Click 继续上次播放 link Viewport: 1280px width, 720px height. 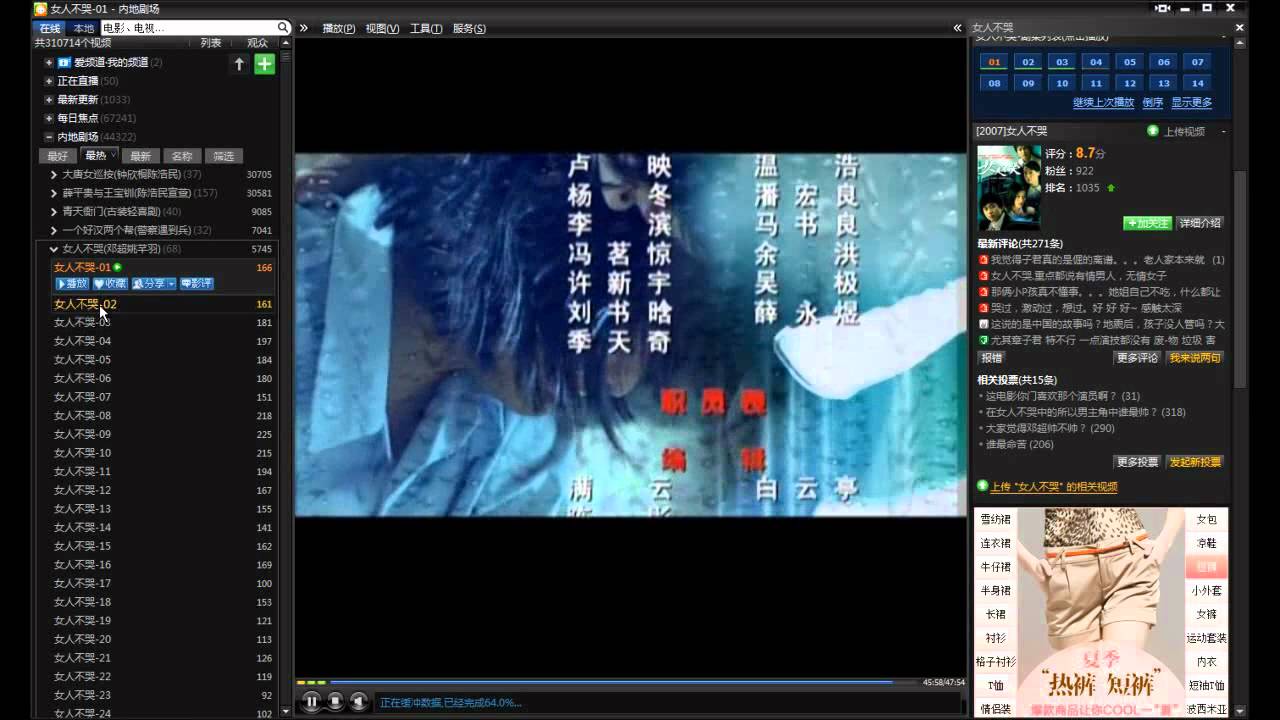pos(1104,102)
